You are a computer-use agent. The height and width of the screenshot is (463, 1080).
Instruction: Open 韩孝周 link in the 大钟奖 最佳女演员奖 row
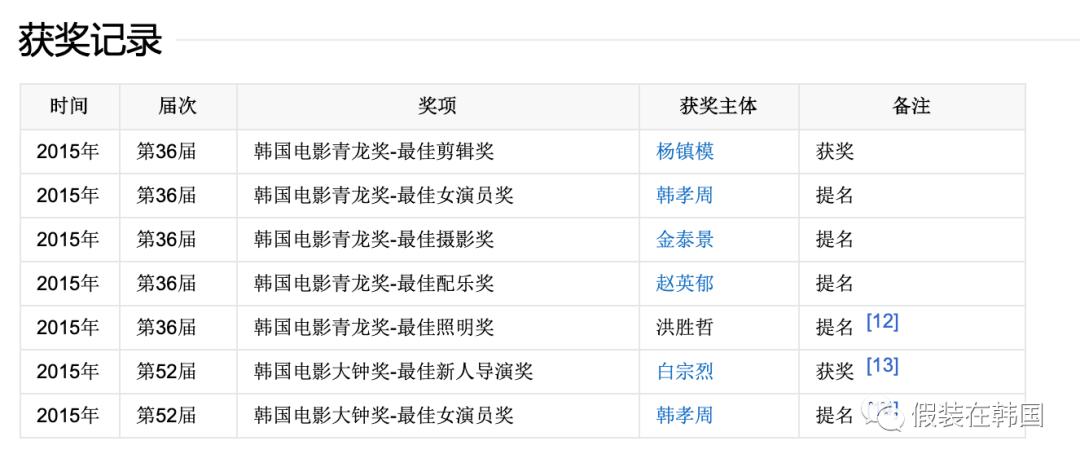[685, 415]
